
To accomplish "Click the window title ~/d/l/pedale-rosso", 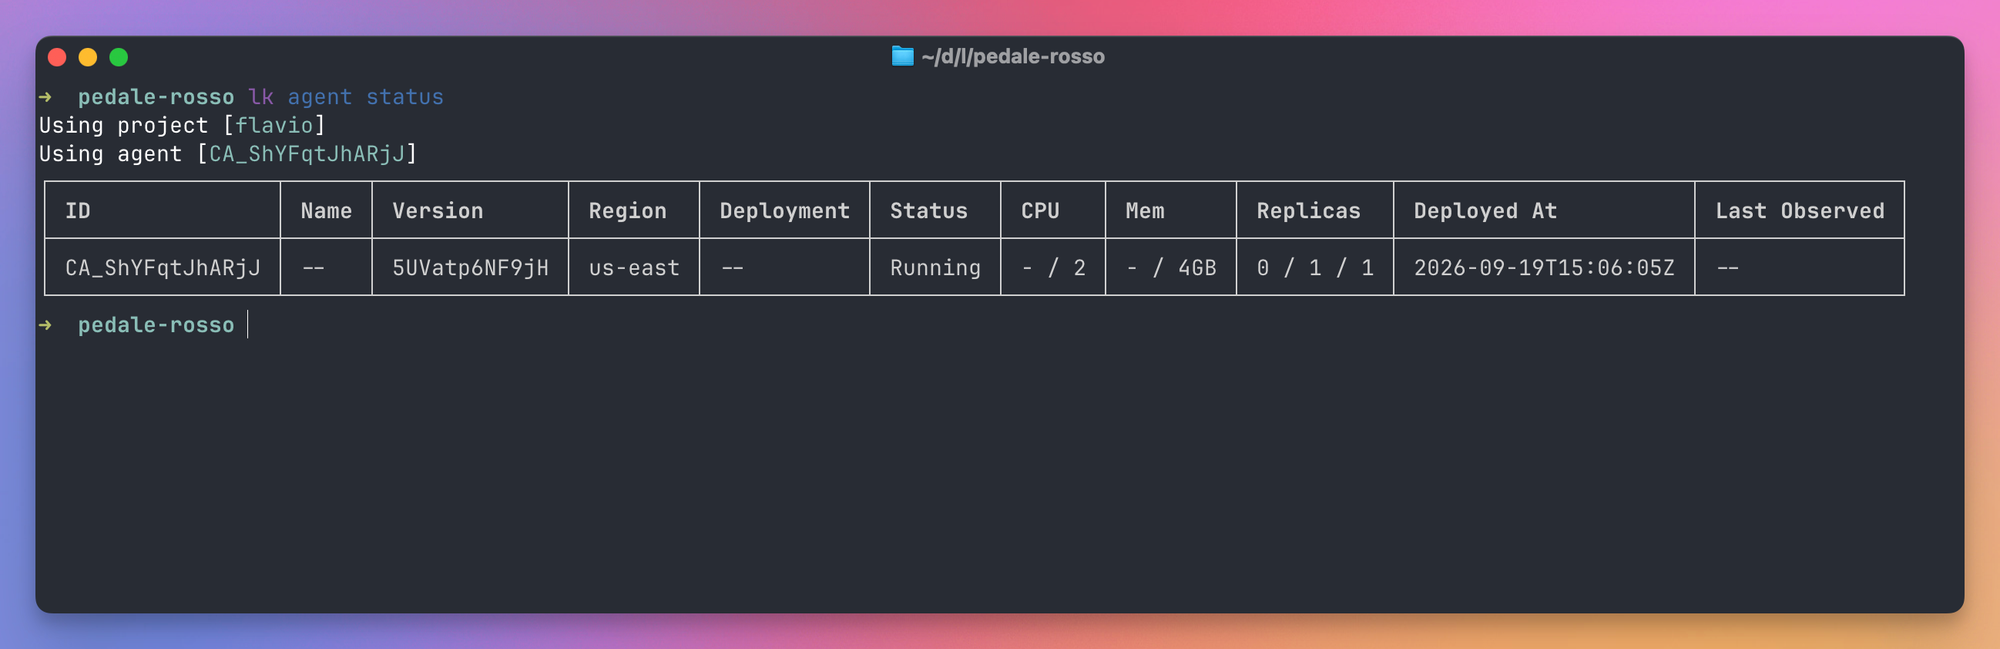I will tap(1013, 57).
